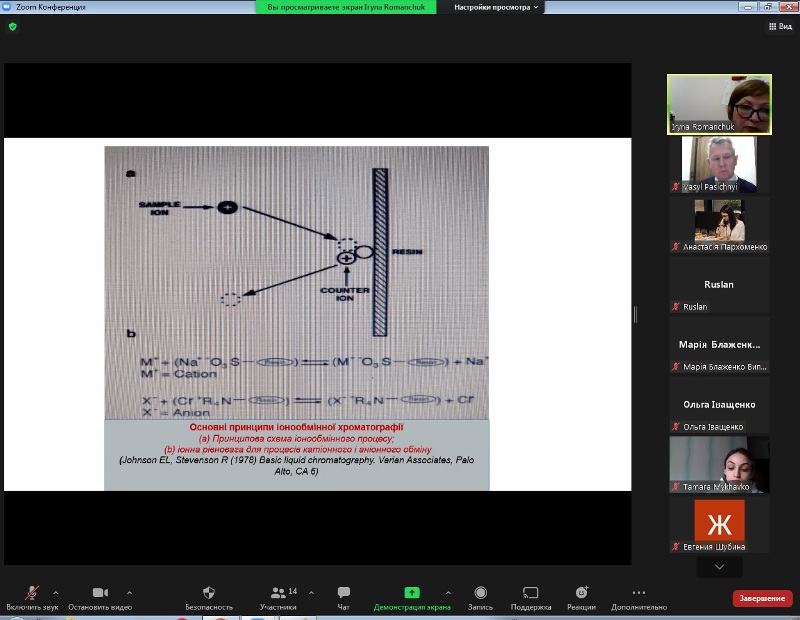Click the shared slide title Основні принципи іонообмінної хроматографії
800x620 pixels.
(296, 427)
